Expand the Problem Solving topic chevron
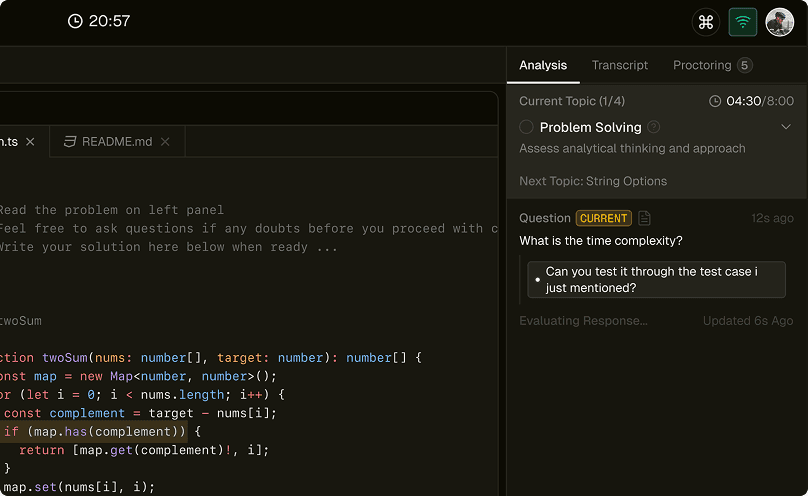 click(785, 127)
